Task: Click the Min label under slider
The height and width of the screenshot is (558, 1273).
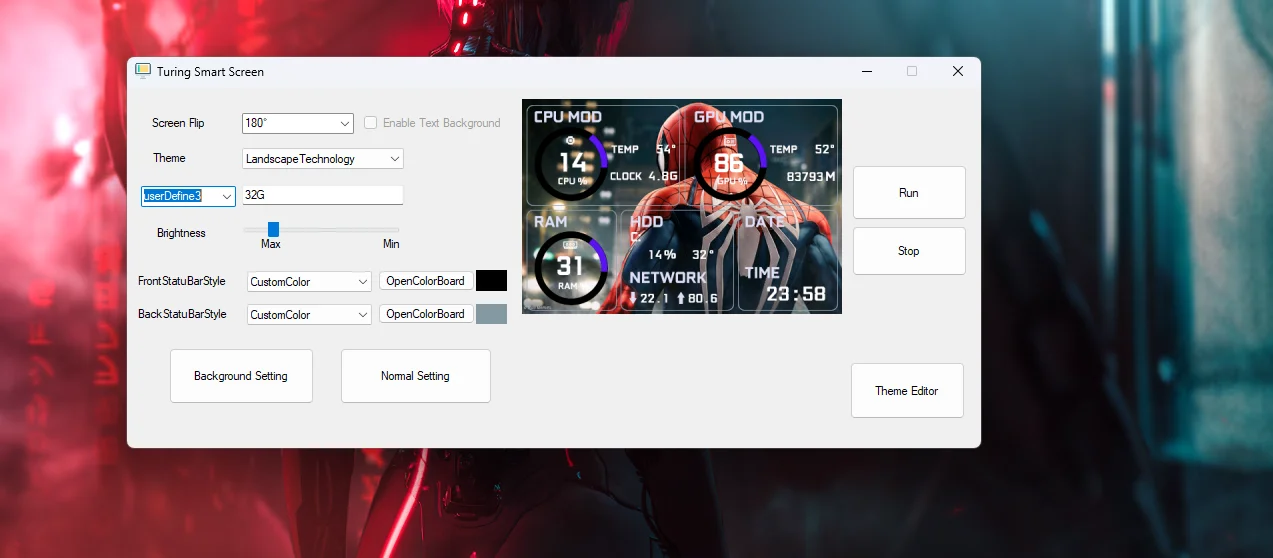Action: (x=391, y=244)
